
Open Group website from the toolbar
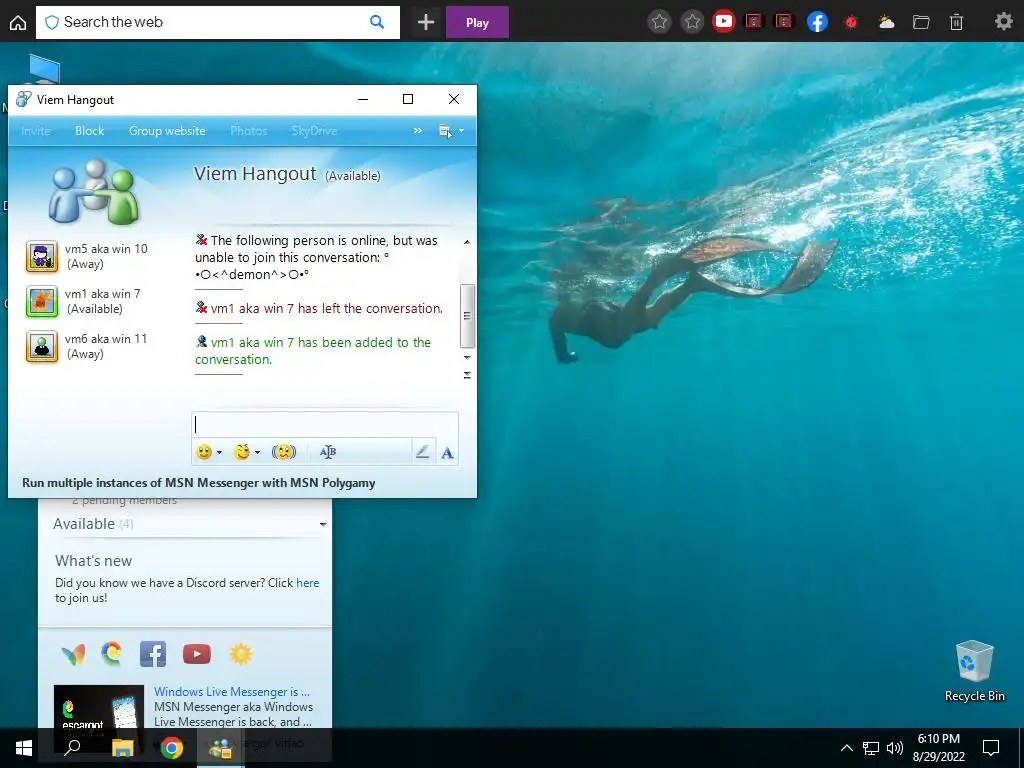pyautogui.click(x=167, y=131)
